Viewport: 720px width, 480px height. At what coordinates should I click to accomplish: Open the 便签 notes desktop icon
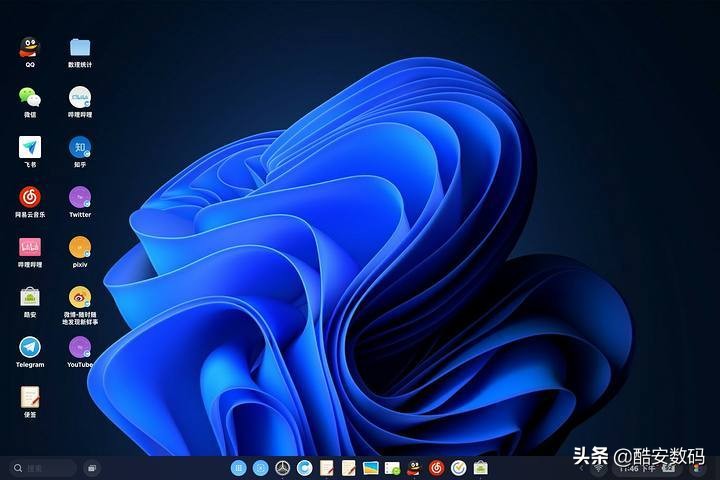30,397
